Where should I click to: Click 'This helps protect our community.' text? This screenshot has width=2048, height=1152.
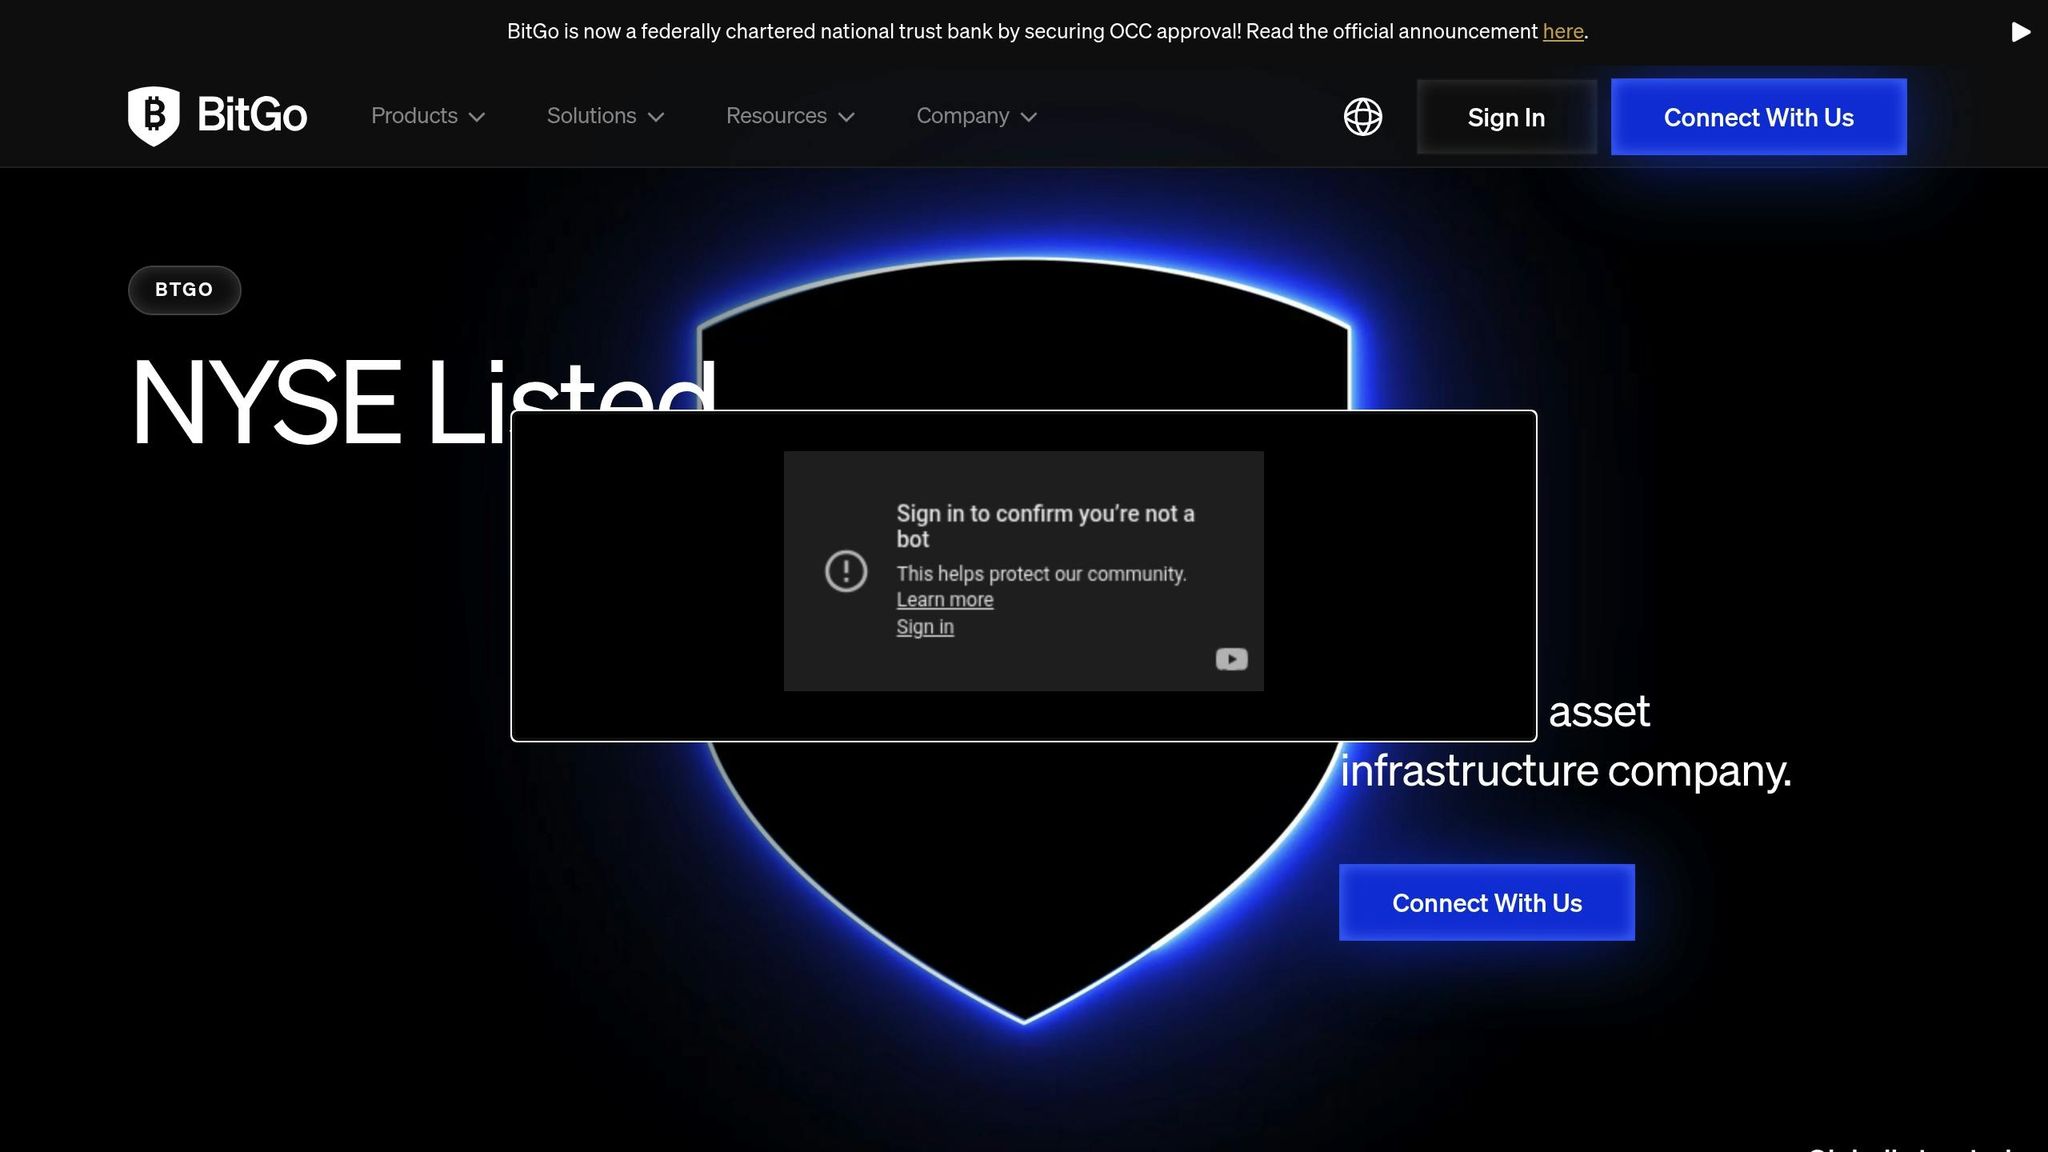click(1041, 574)
